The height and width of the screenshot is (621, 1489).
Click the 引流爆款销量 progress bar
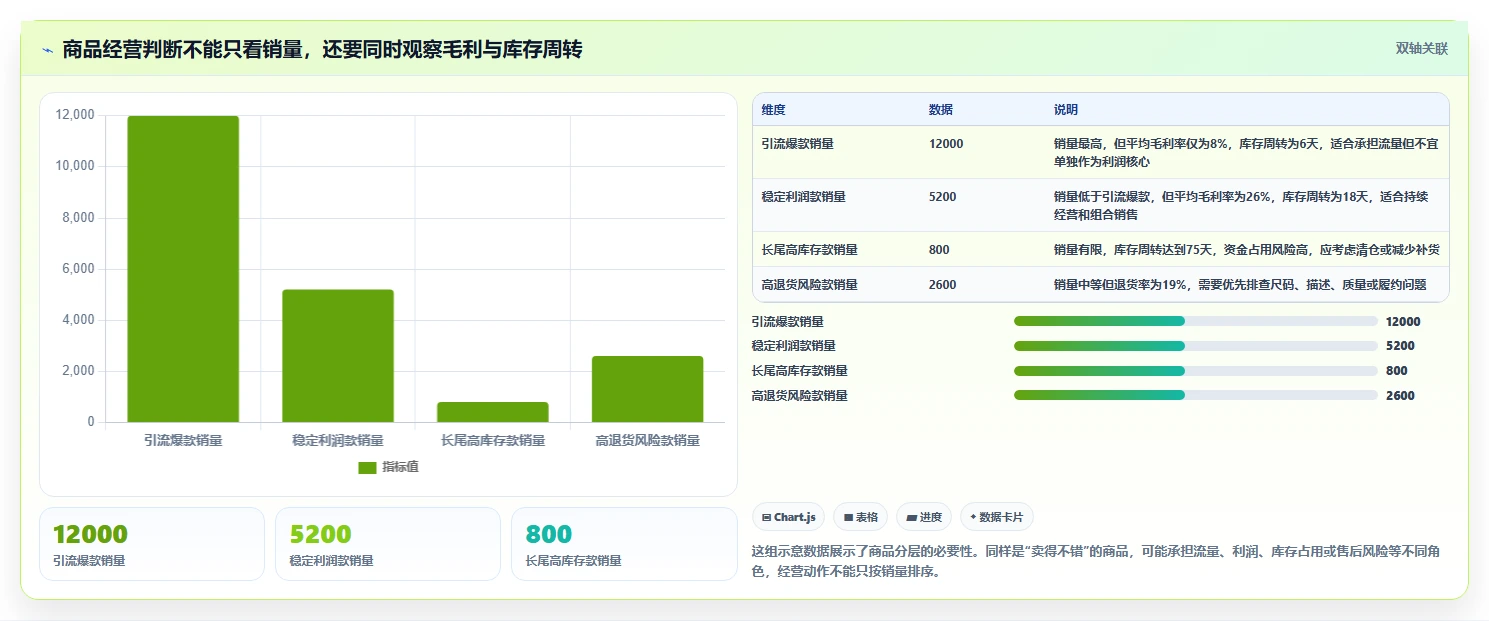click(x=1195, y=321)
